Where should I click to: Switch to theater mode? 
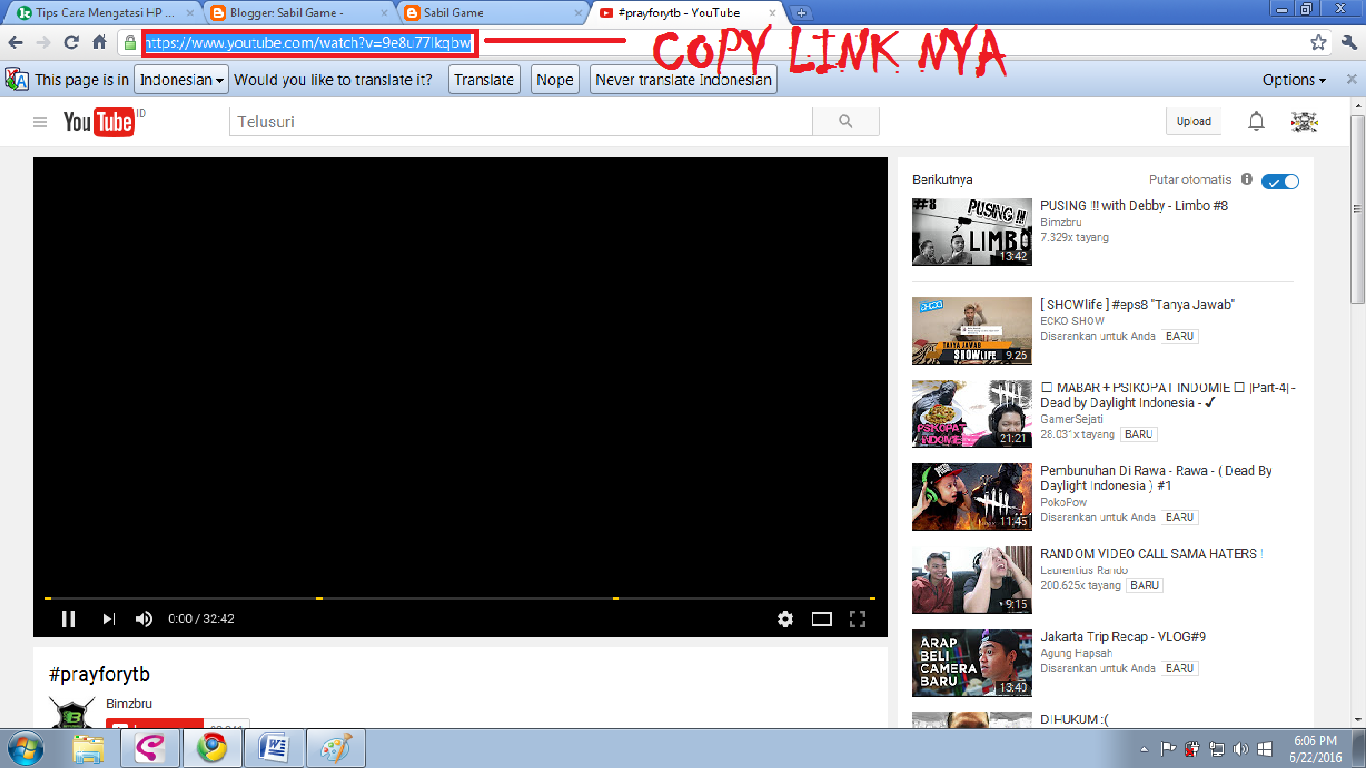(x=821, y=619)
